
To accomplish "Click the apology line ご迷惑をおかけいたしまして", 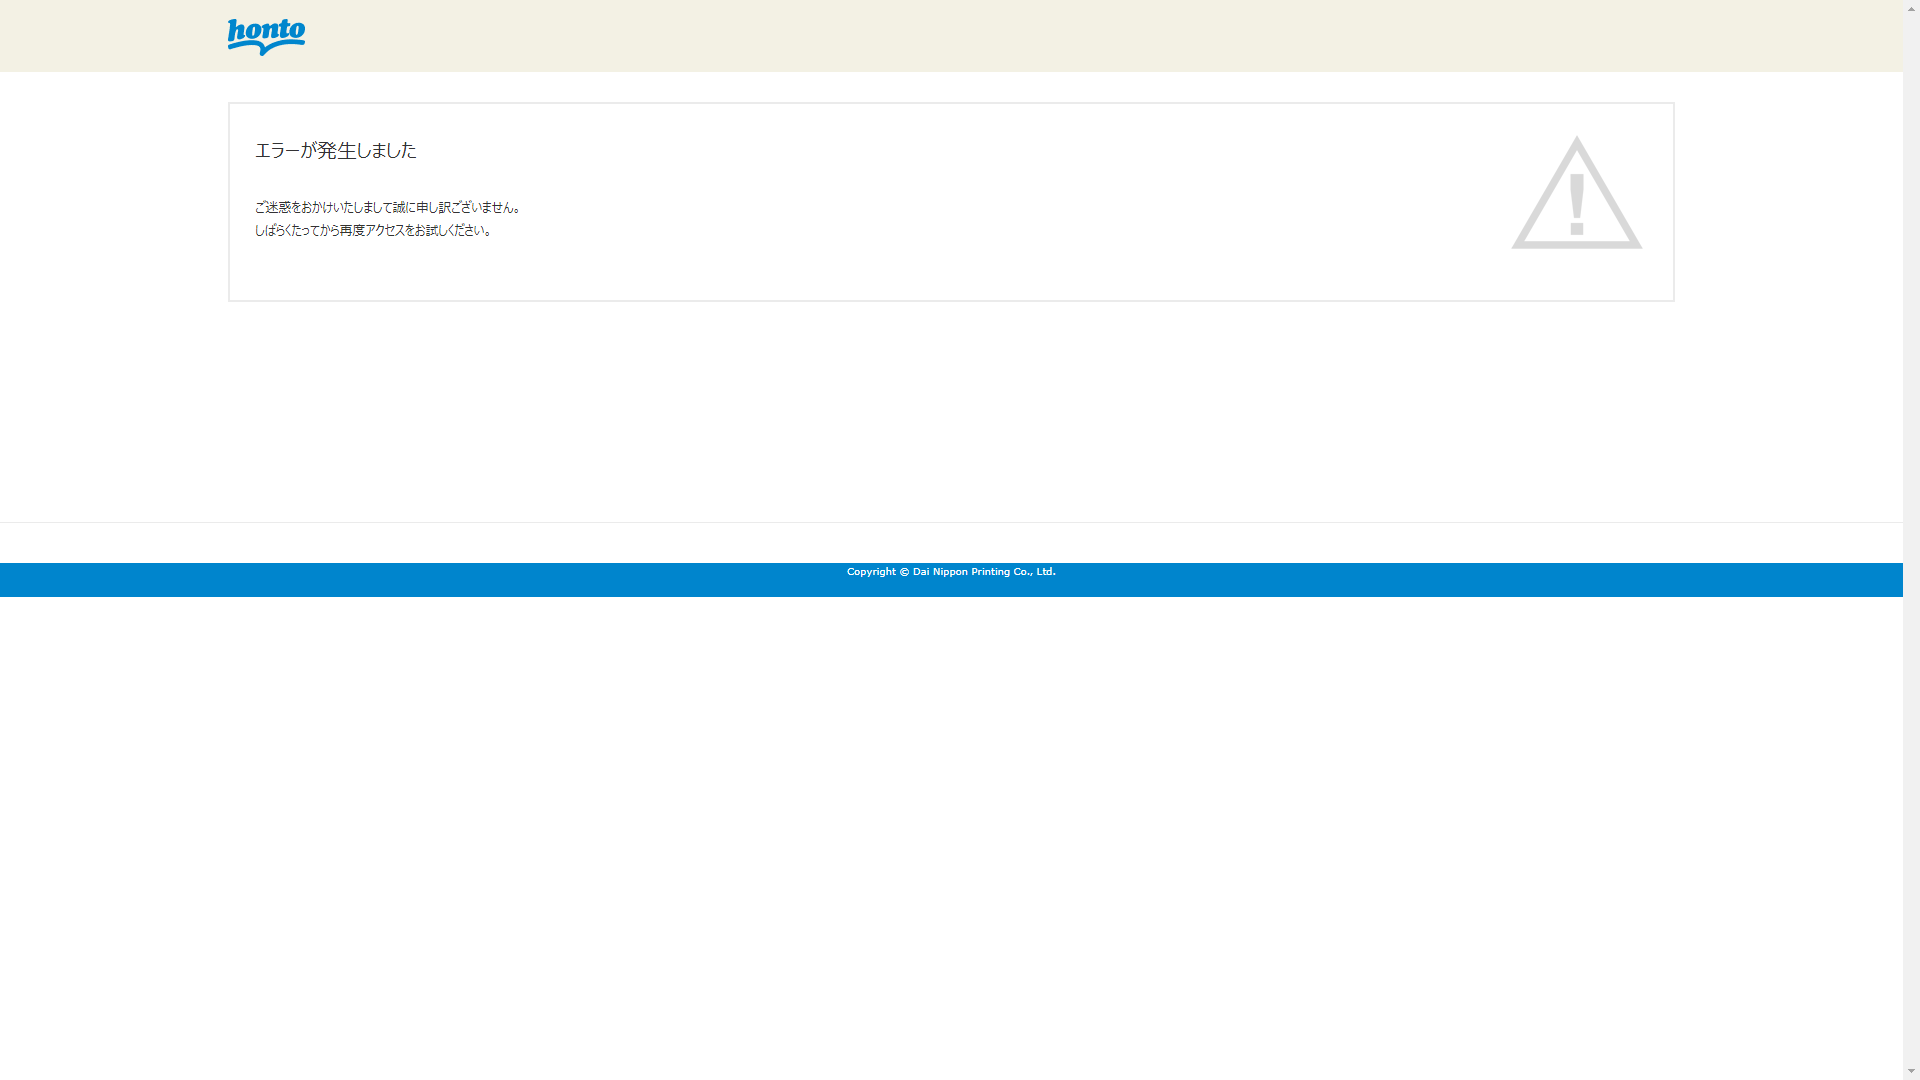I will [388, 208].
